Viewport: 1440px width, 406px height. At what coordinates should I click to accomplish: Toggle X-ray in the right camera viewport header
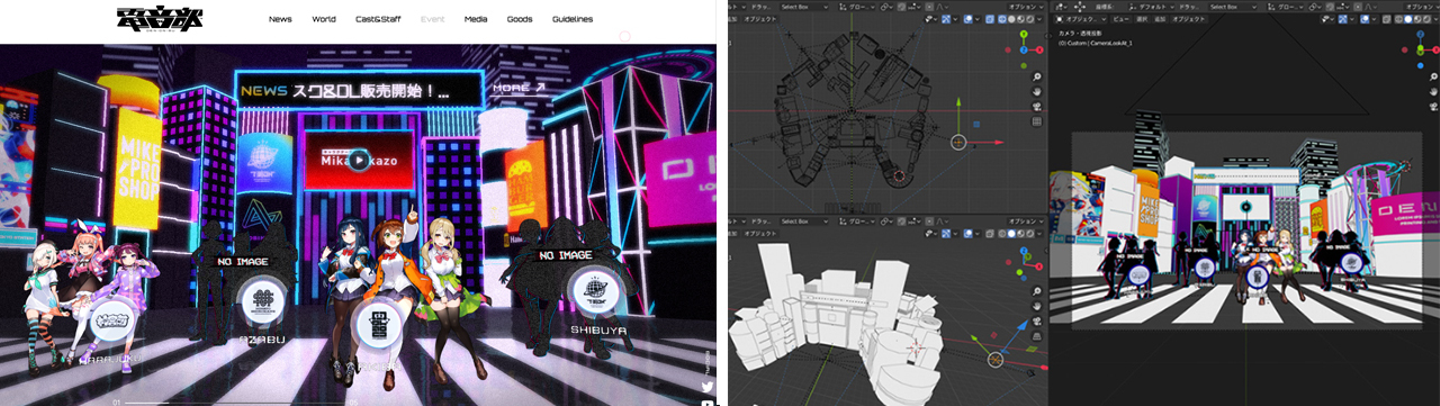pyautogui.click(x=1387, y=19)
